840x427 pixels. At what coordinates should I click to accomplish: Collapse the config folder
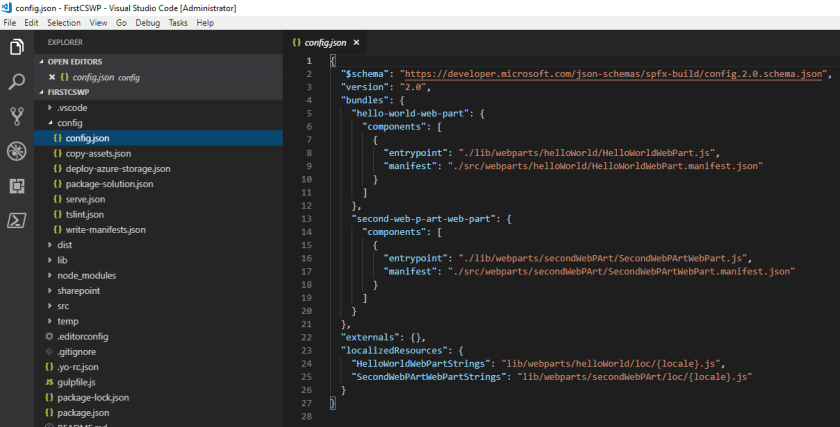coord(69,123)
